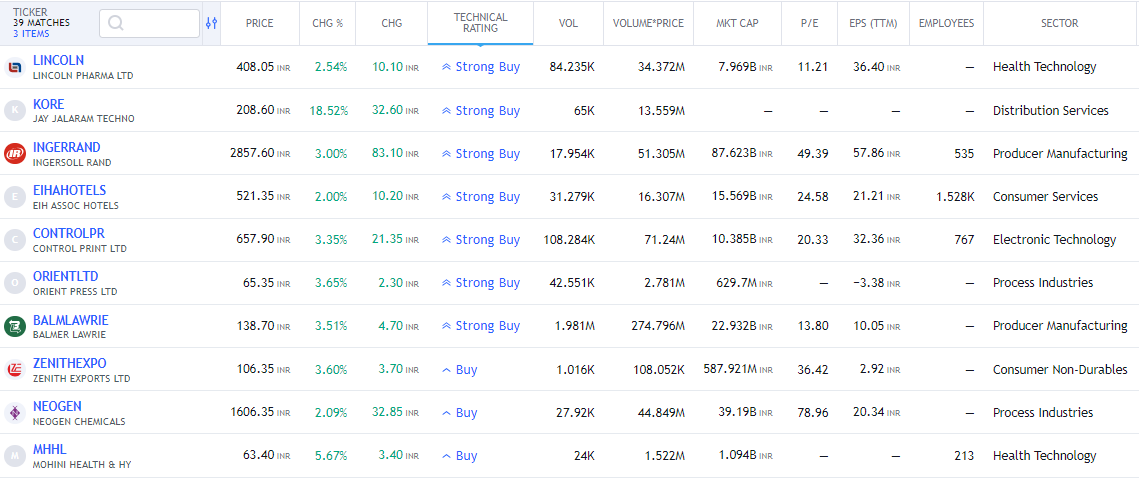Select the 87.623B market cap cell
Screen dimensions: 1139x482
(742, 154)
